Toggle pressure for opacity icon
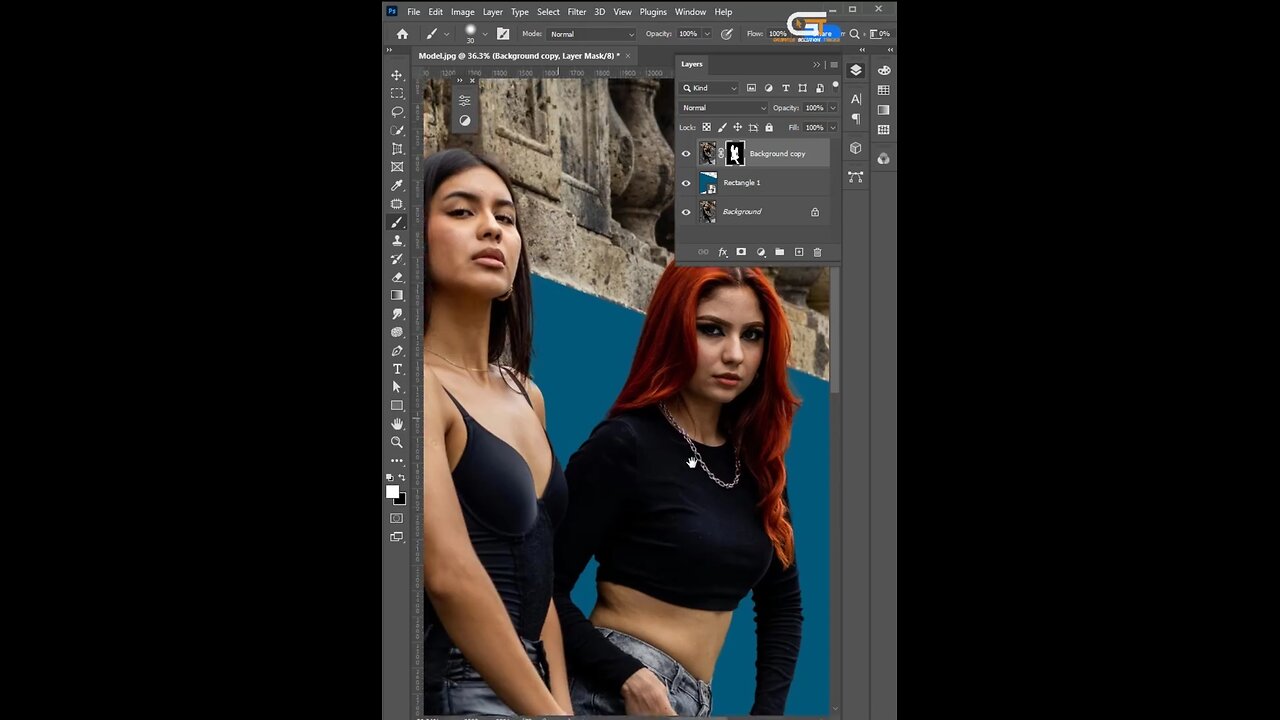Viewport: 1280px width, 720px height. tap(727, 34)
